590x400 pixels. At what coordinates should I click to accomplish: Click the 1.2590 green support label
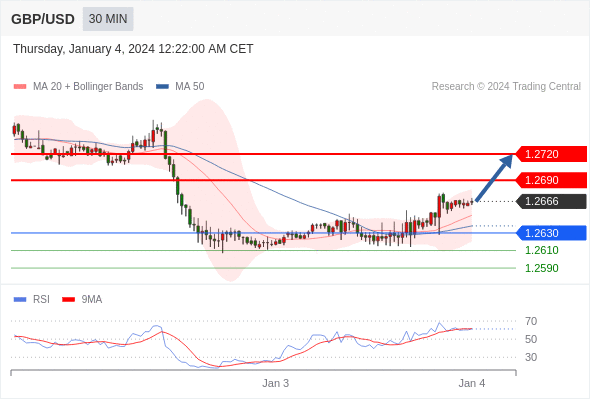point(542,268)
